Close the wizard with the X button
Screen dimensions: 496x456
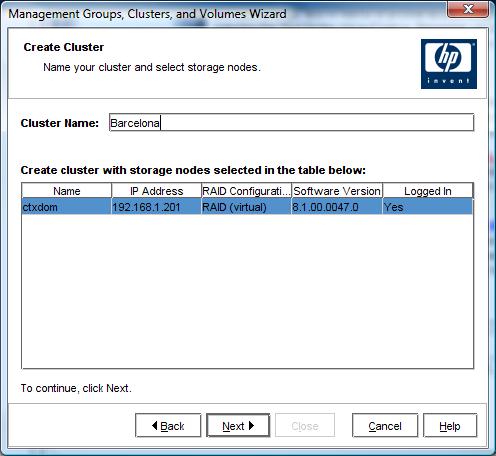point(468,9)
